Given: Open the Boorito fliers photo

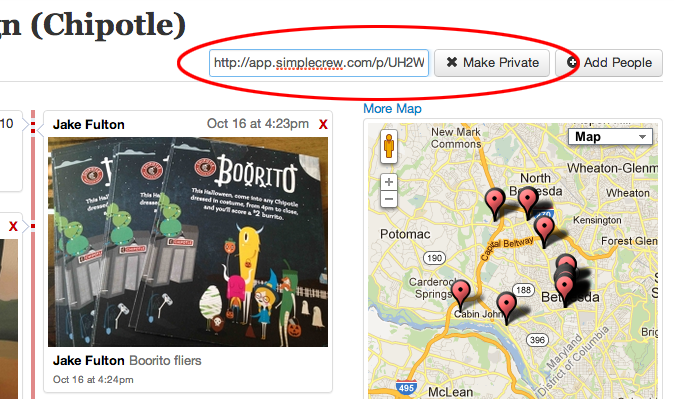Looking at the screenshot, I should click(x=188, y=242).
